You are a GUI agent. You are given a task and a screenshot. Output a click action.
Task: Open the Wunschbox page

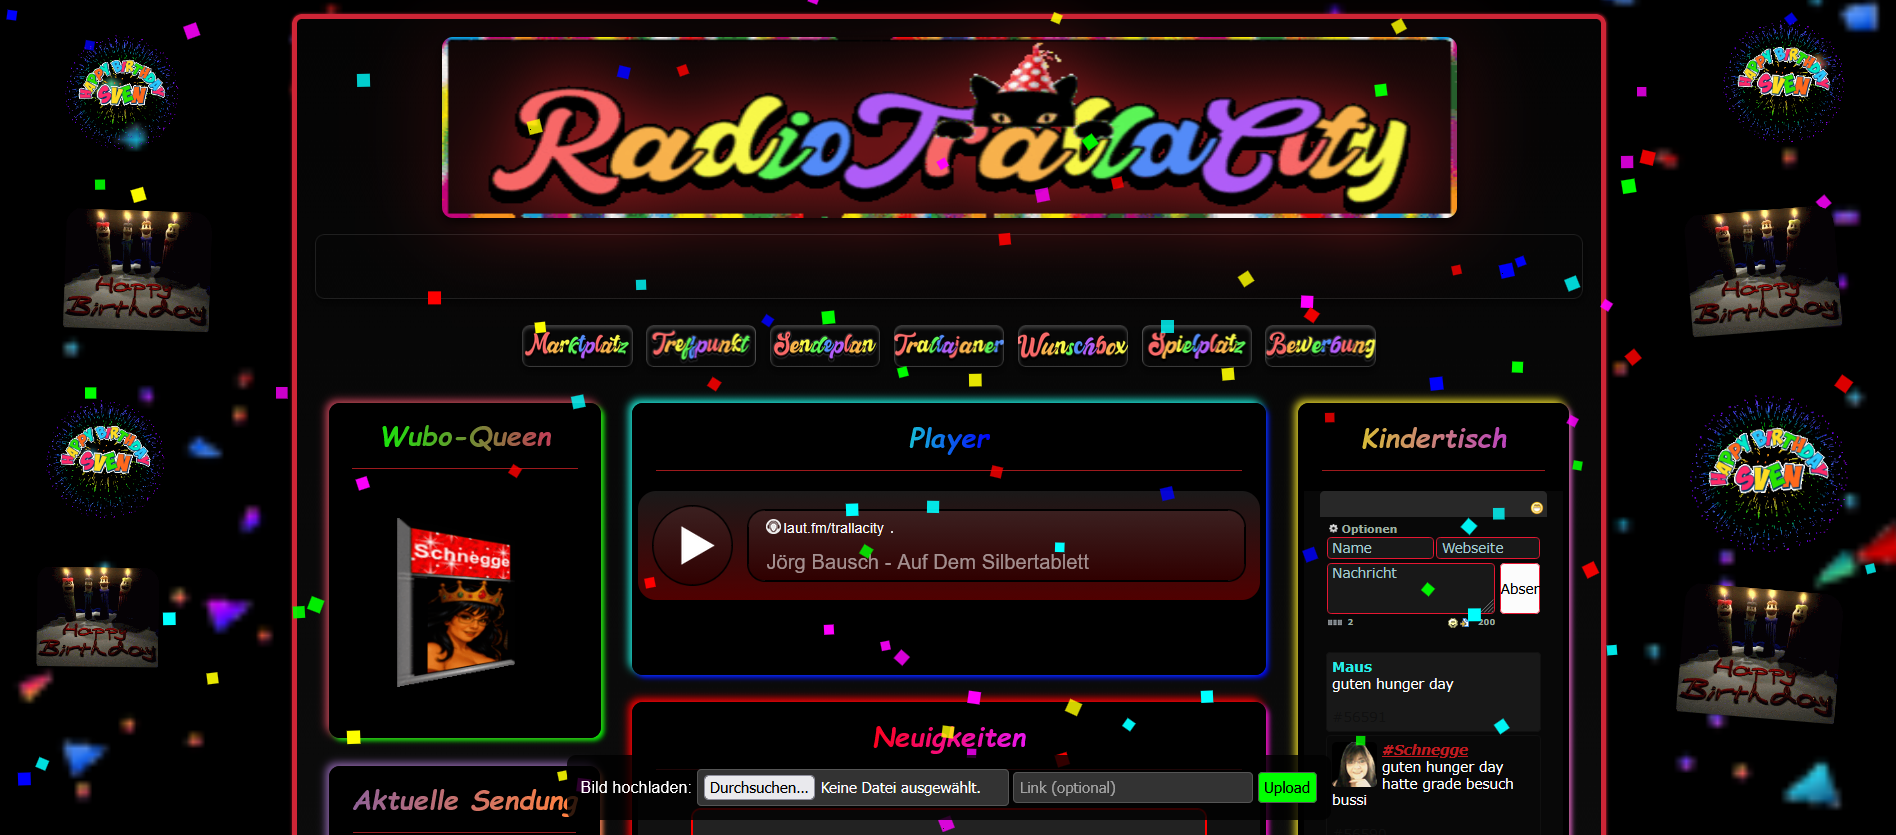pyautogui.click(x=1072, y=346)
